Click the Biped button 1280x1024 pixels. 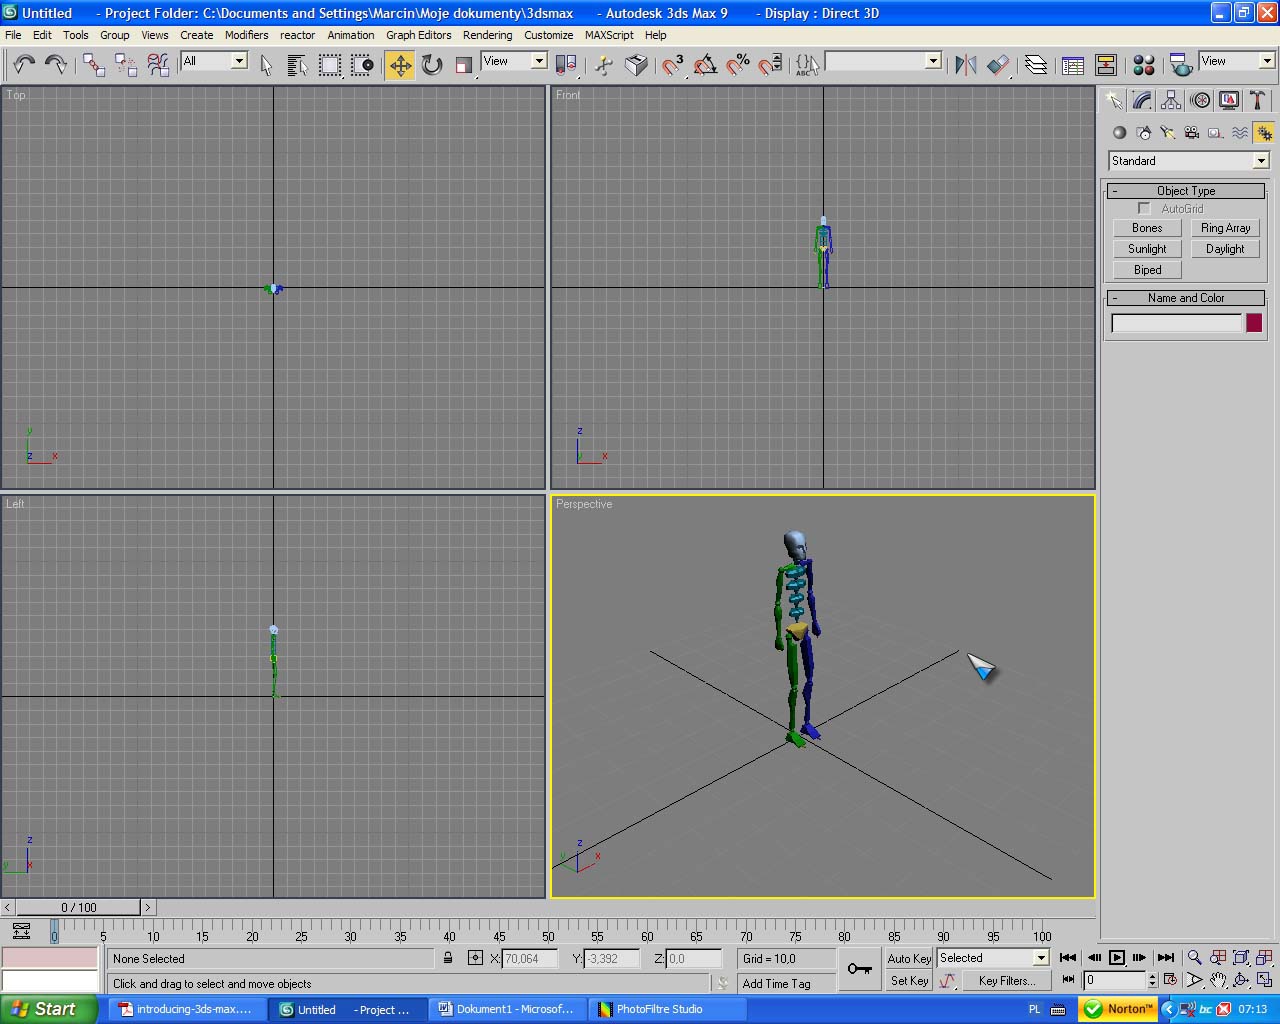coord(1147,270)
